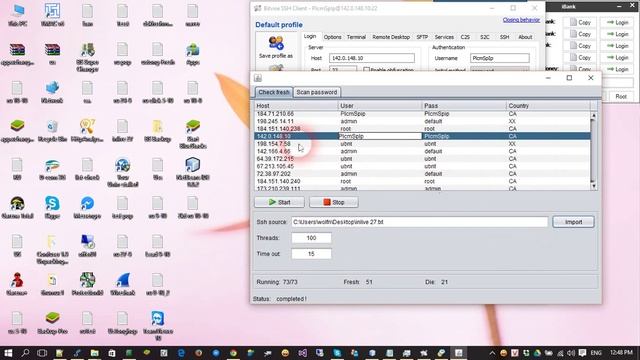Open the Remote Desktop tab in Bitvise
This screenshot has width=640, height=360.
click(x=391, y=37)
